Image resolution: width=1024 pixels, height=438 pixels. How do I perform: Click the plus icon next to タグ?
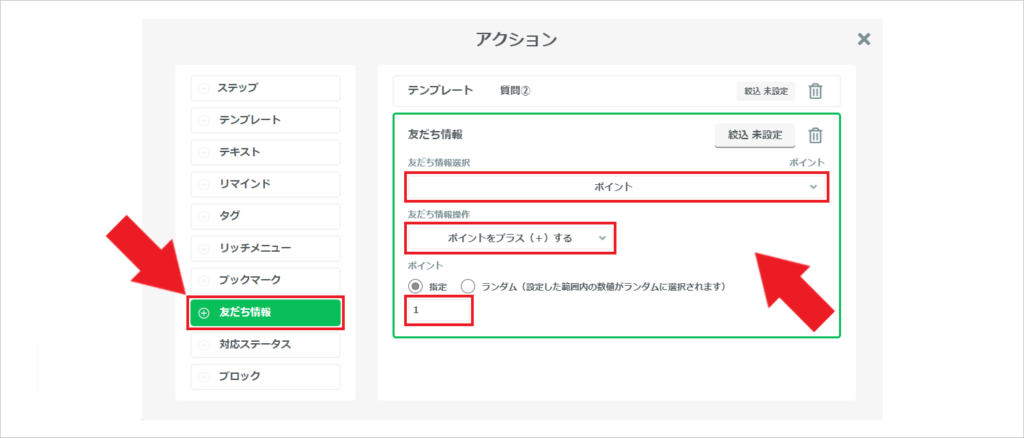pos(204,216)
